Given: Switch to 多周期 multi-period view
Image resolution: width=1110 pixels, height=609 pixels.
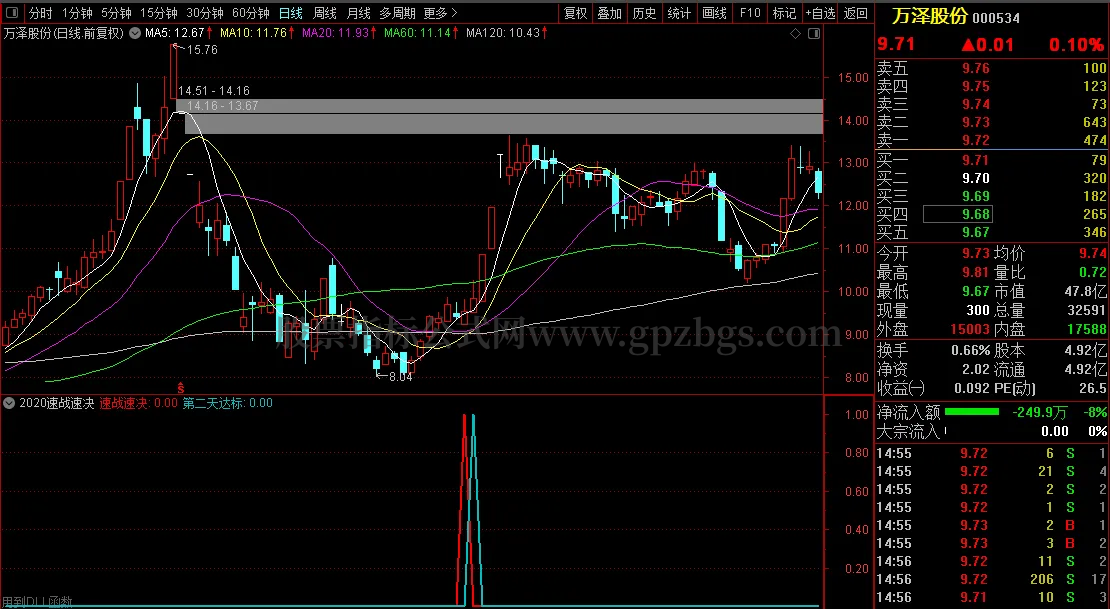Looking at the screenshot, I should pyautogui.click(x=397, y=14).
